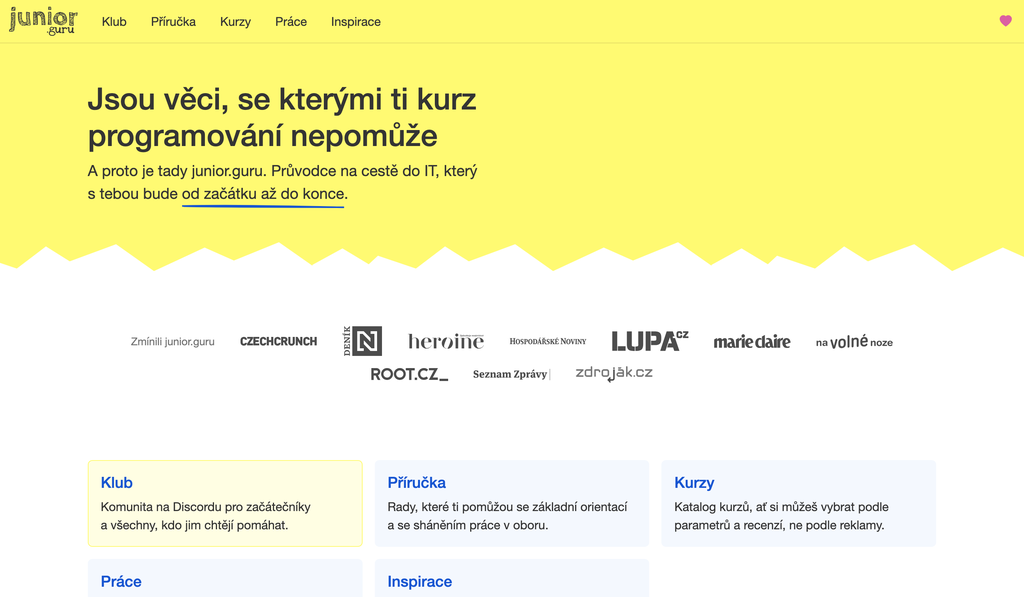Open the Lupa.cz logo
The height and width of the screenshot is (597, 1024).
tap(649, 341)
